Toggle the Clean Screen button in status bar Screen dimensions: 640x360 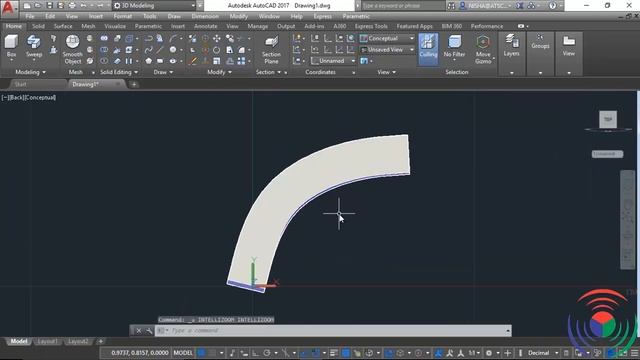pos(623,353)
